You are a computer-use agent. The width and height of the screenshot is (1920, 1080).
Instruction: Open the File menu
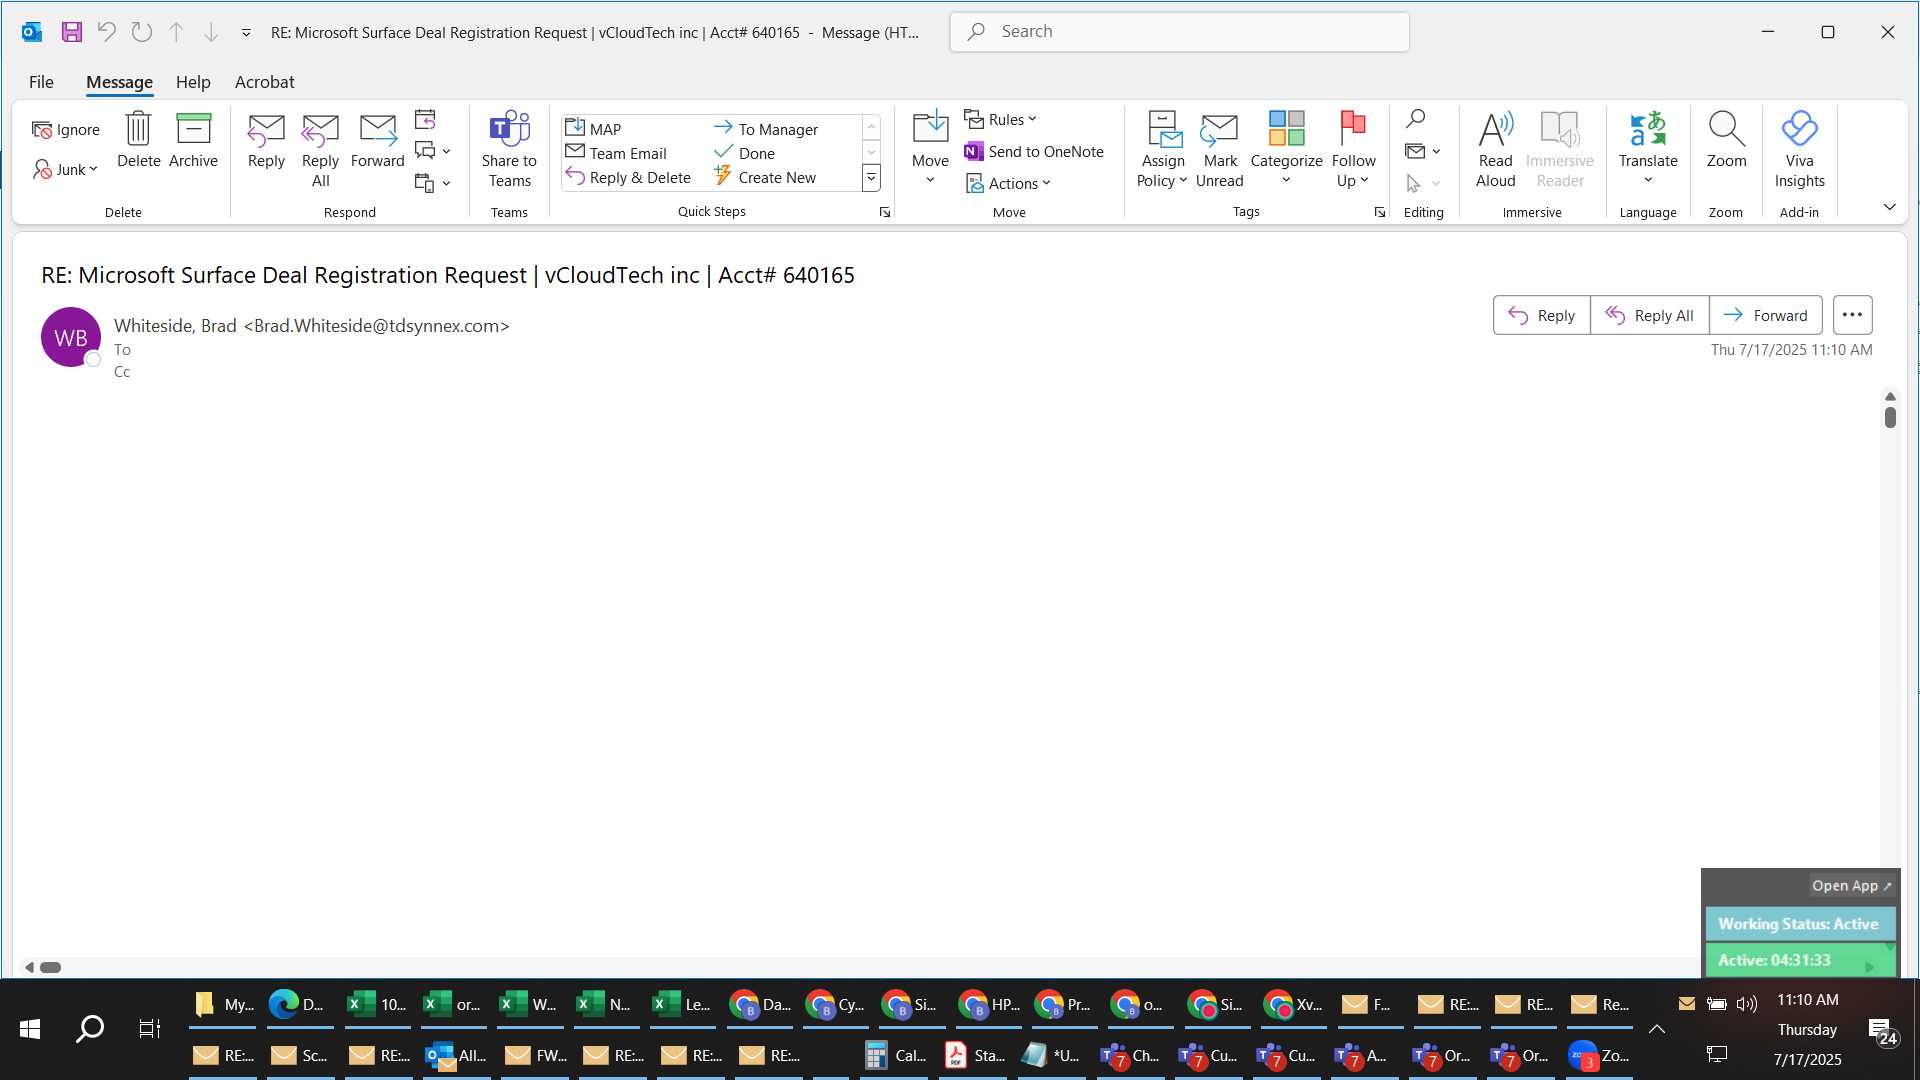[x=41, y=82]
